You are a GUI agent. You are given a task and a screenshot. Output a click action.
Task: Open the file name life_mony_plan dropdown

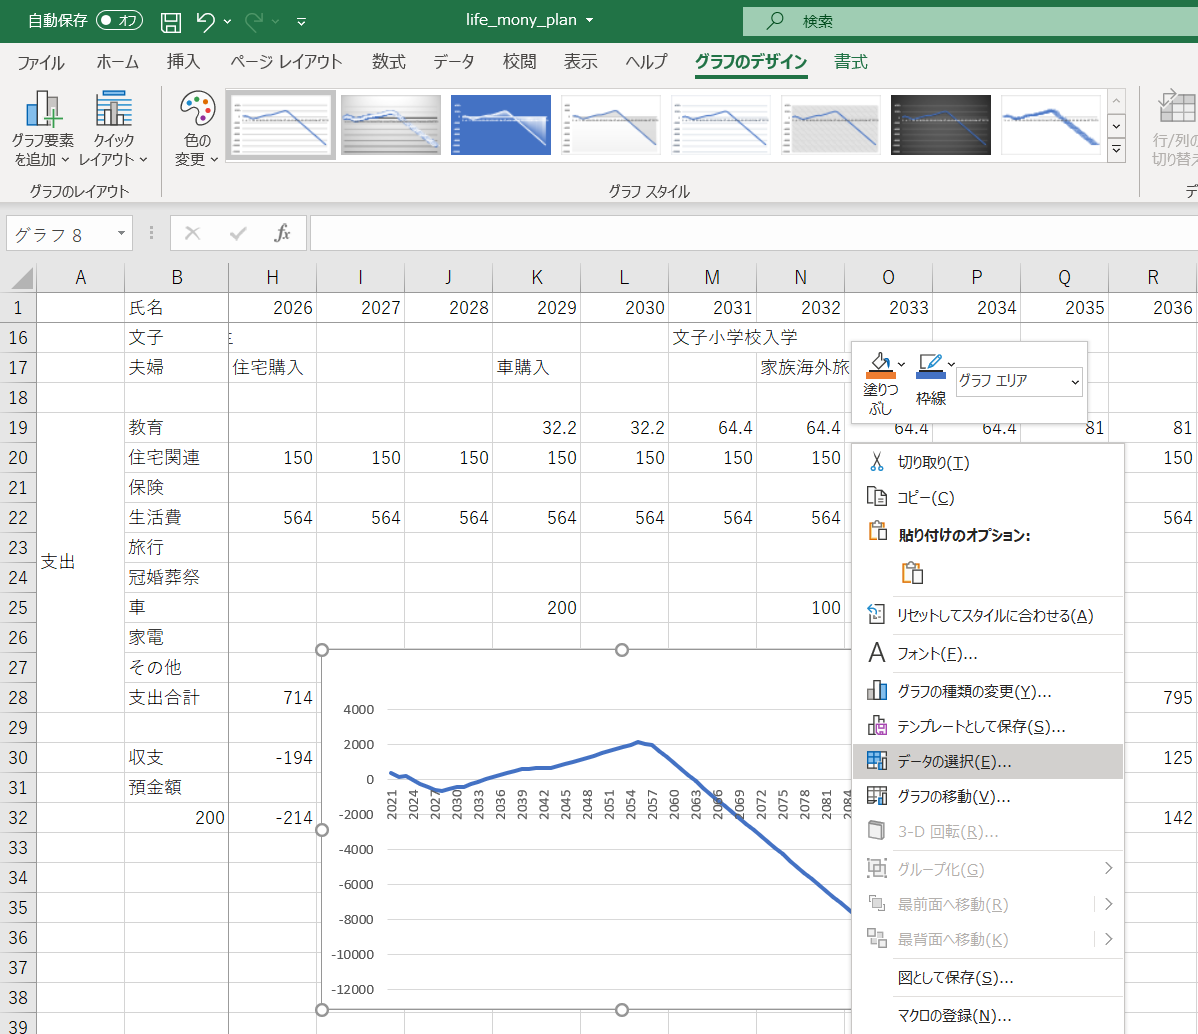tap(589, 20)
